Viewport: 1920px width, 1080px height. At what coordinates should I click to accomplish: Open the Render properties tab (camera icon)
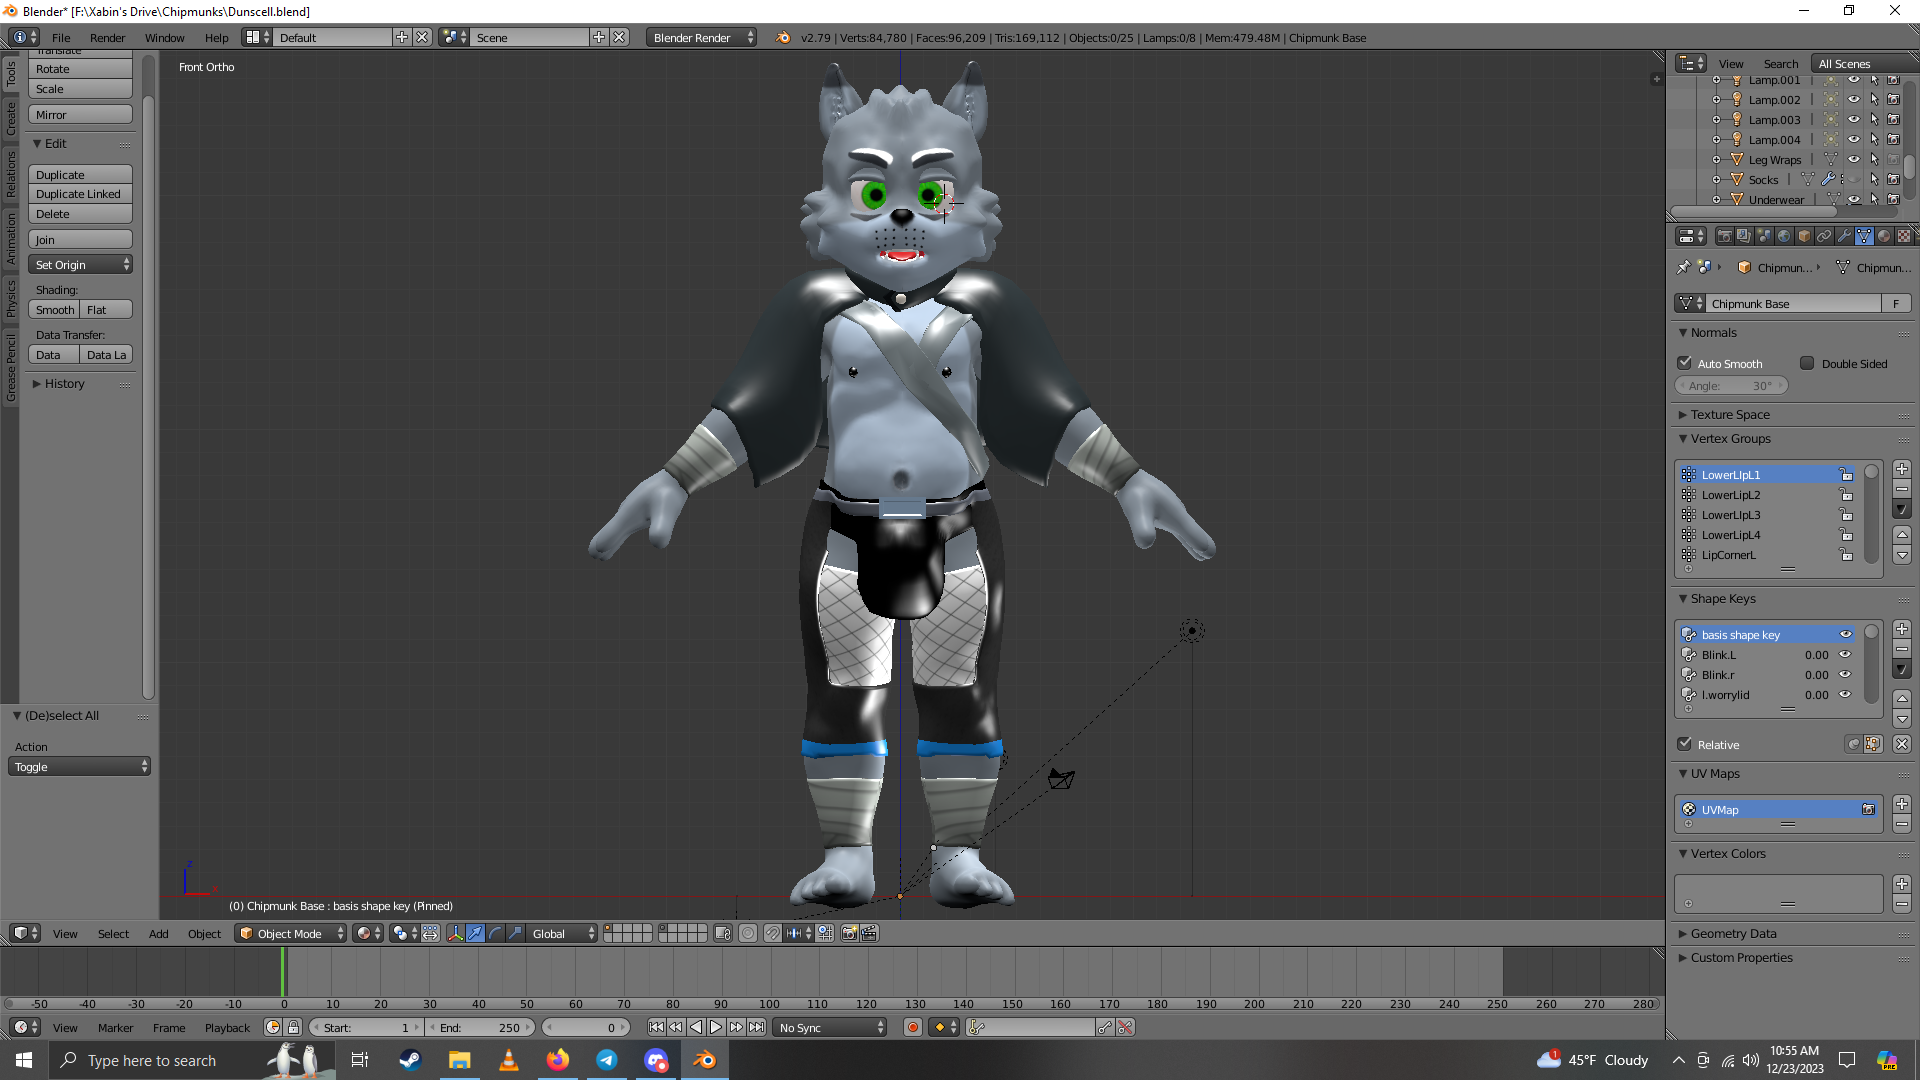(x=1725, y=236)
